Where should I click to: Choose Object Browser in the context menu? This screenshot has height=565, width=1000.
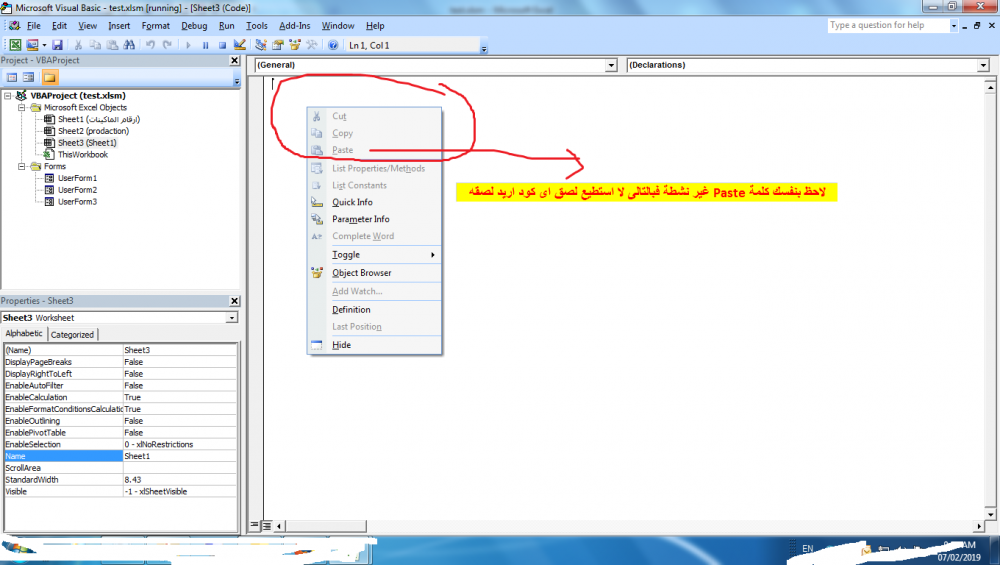375,273
